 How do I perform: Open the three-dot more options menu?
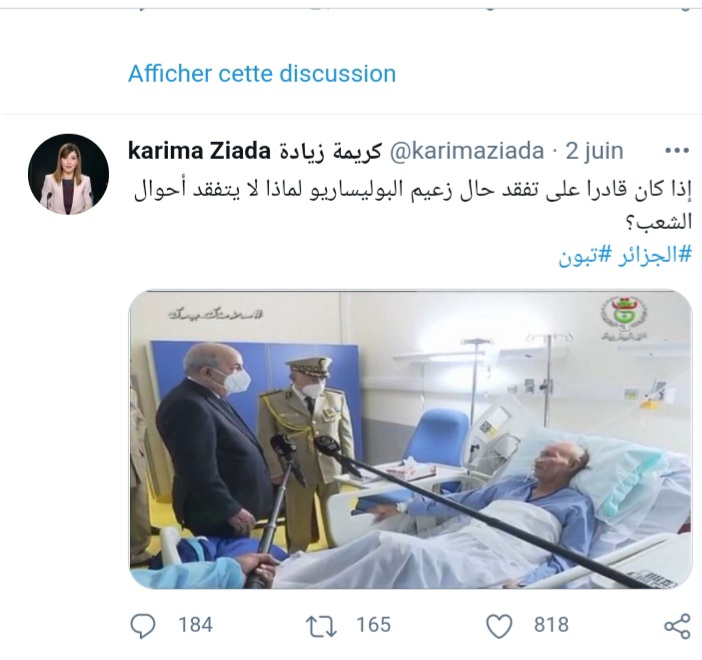[x=677, y=151]
